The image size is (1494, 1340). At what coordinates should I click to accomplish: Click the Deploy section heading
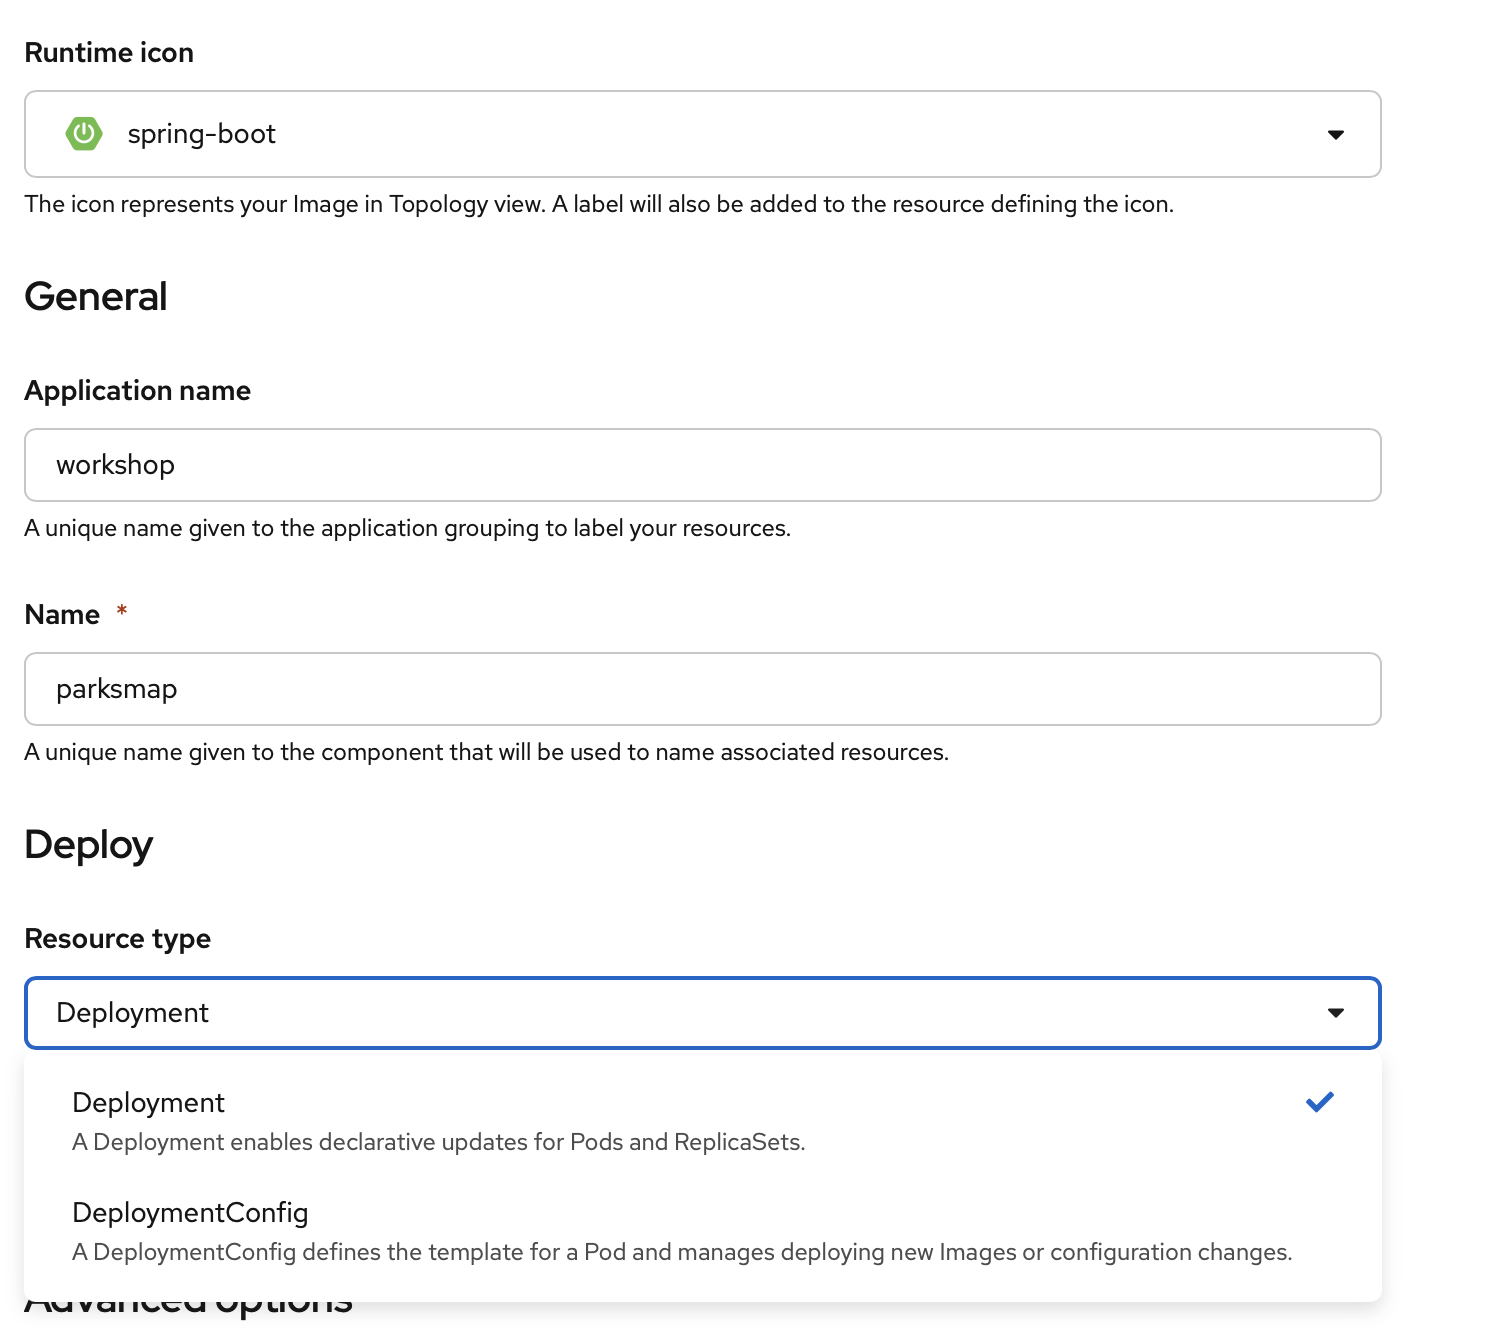[x=88, y=845]
